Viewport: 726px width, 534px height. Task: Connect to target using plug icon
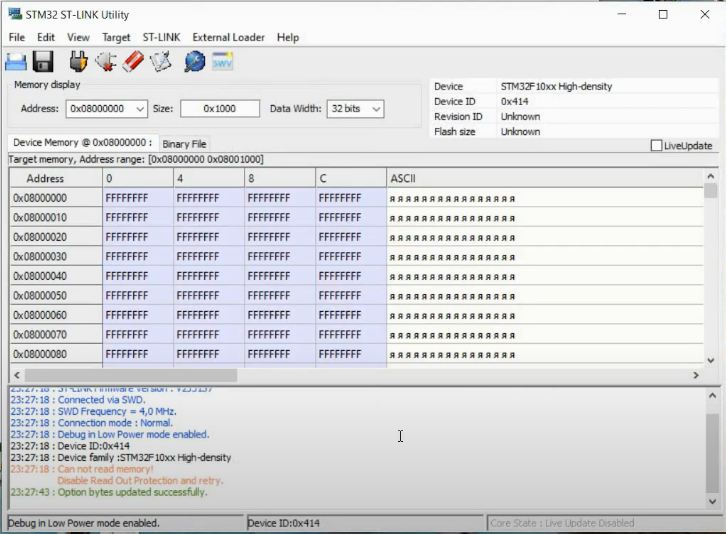pos(79,62)
